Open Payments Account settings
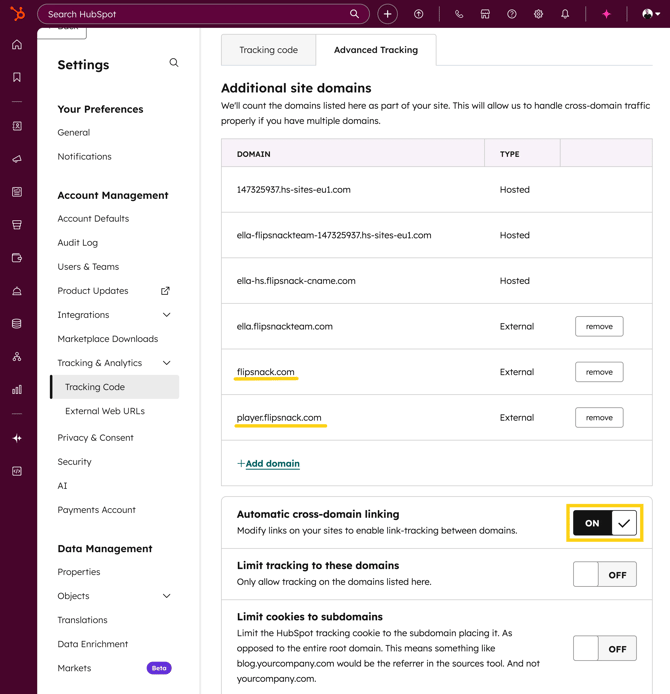The width and height of the screenshot is (670, 694). (96, 510)
